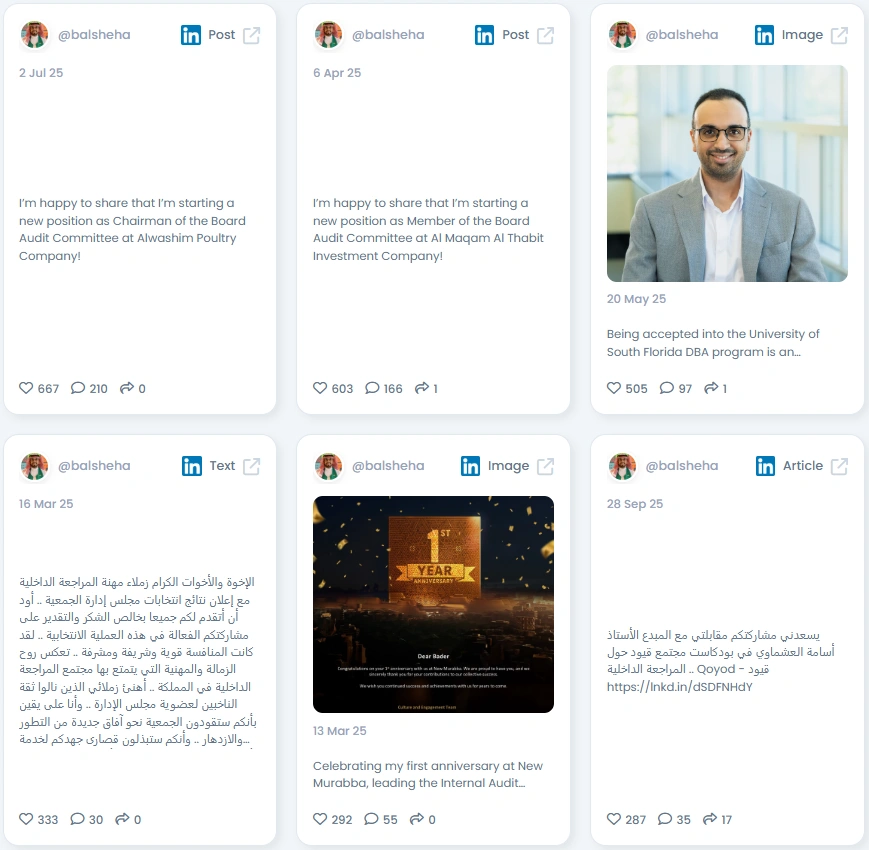Screen dimensions: 869x850
Task: Open the lnkd.in/dSDFNHdY link text
Action: [x=679, y=687]
